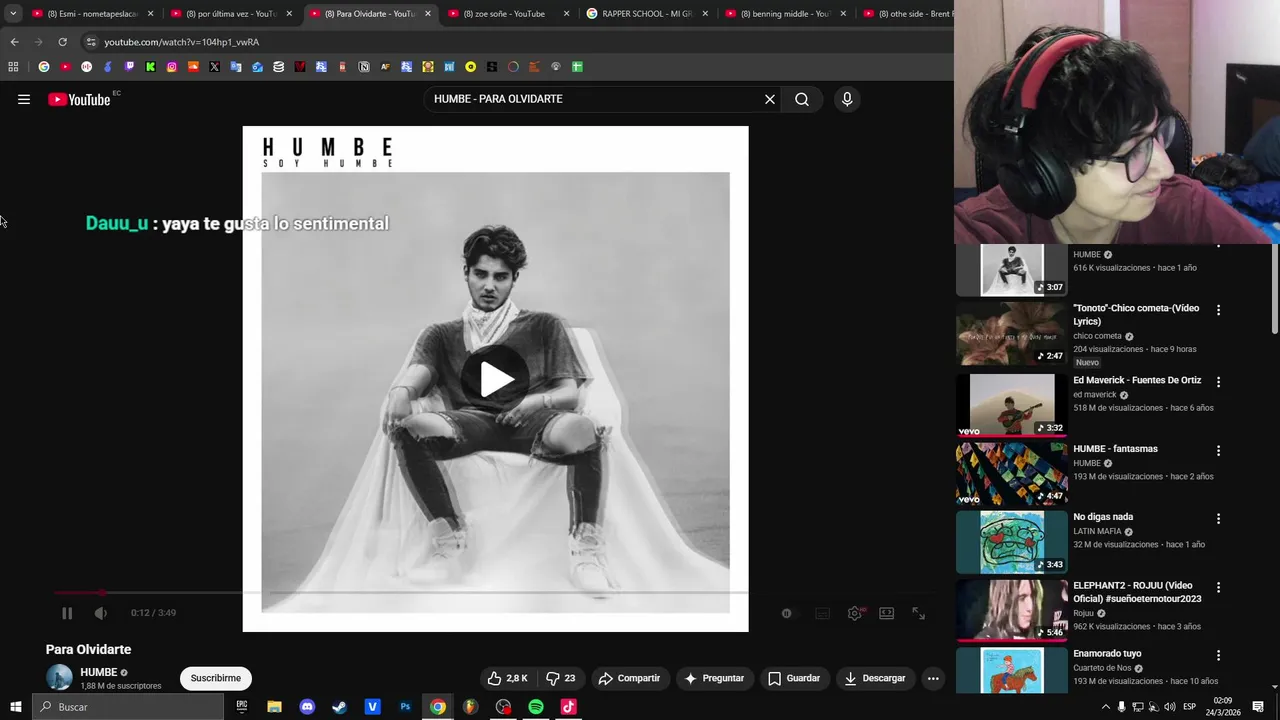Open Discord from taskbar

click(307, 707)
